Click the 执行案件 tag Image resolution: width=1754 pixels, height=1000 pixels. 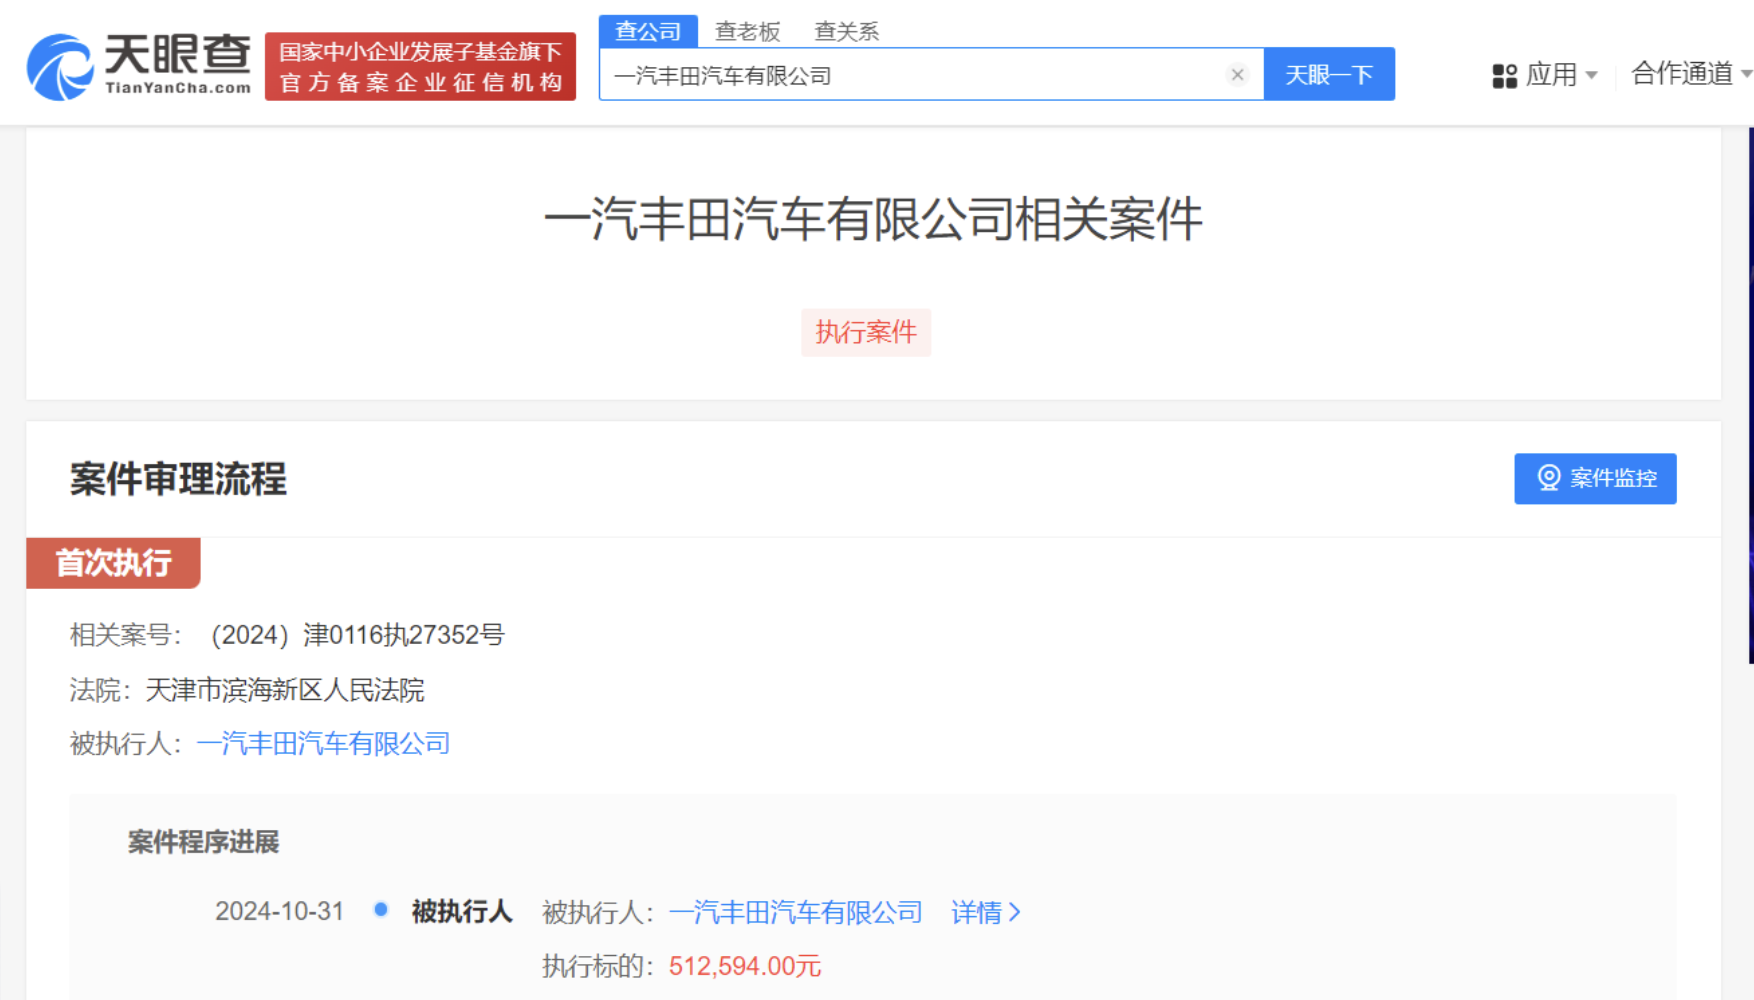pyautogui.click(x=866, y=332)
